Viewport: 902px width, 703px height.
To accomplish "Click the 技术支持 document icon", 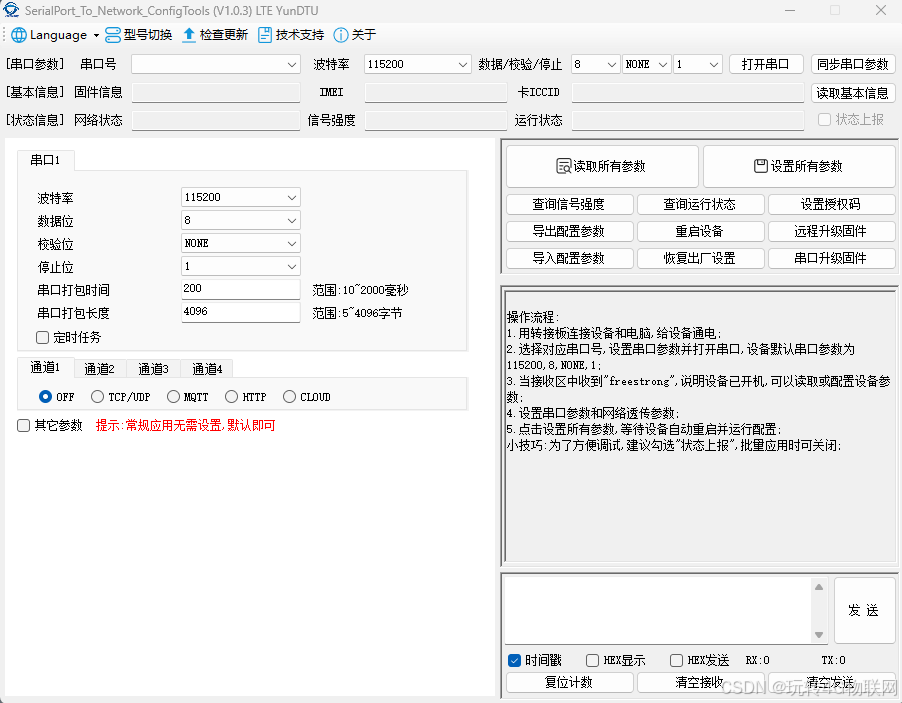I will click(265, 35).
